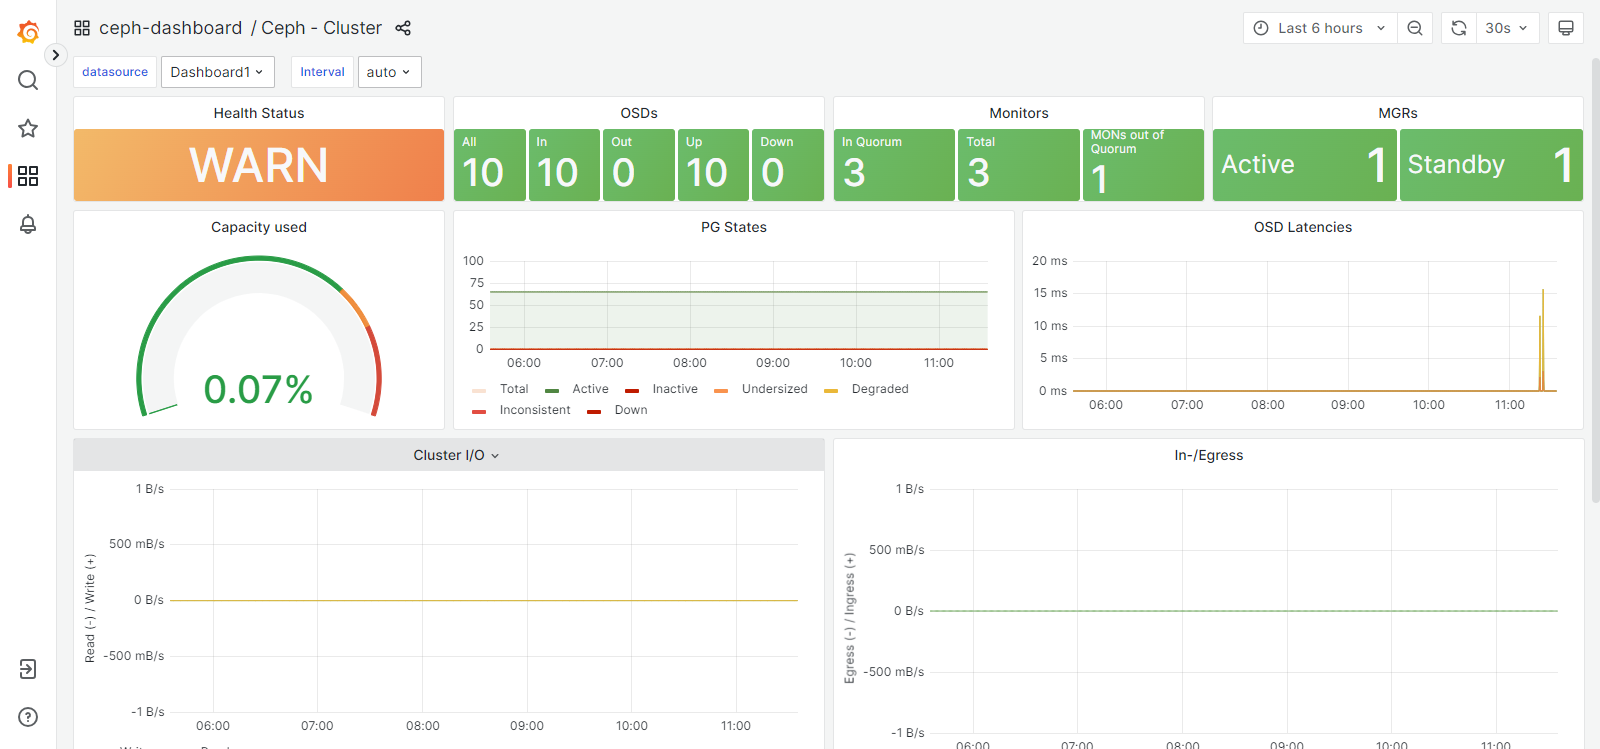Expand the sidebar with the arrow button
The width and height of the screenshot is (1600, 749).
coord(56,55)
